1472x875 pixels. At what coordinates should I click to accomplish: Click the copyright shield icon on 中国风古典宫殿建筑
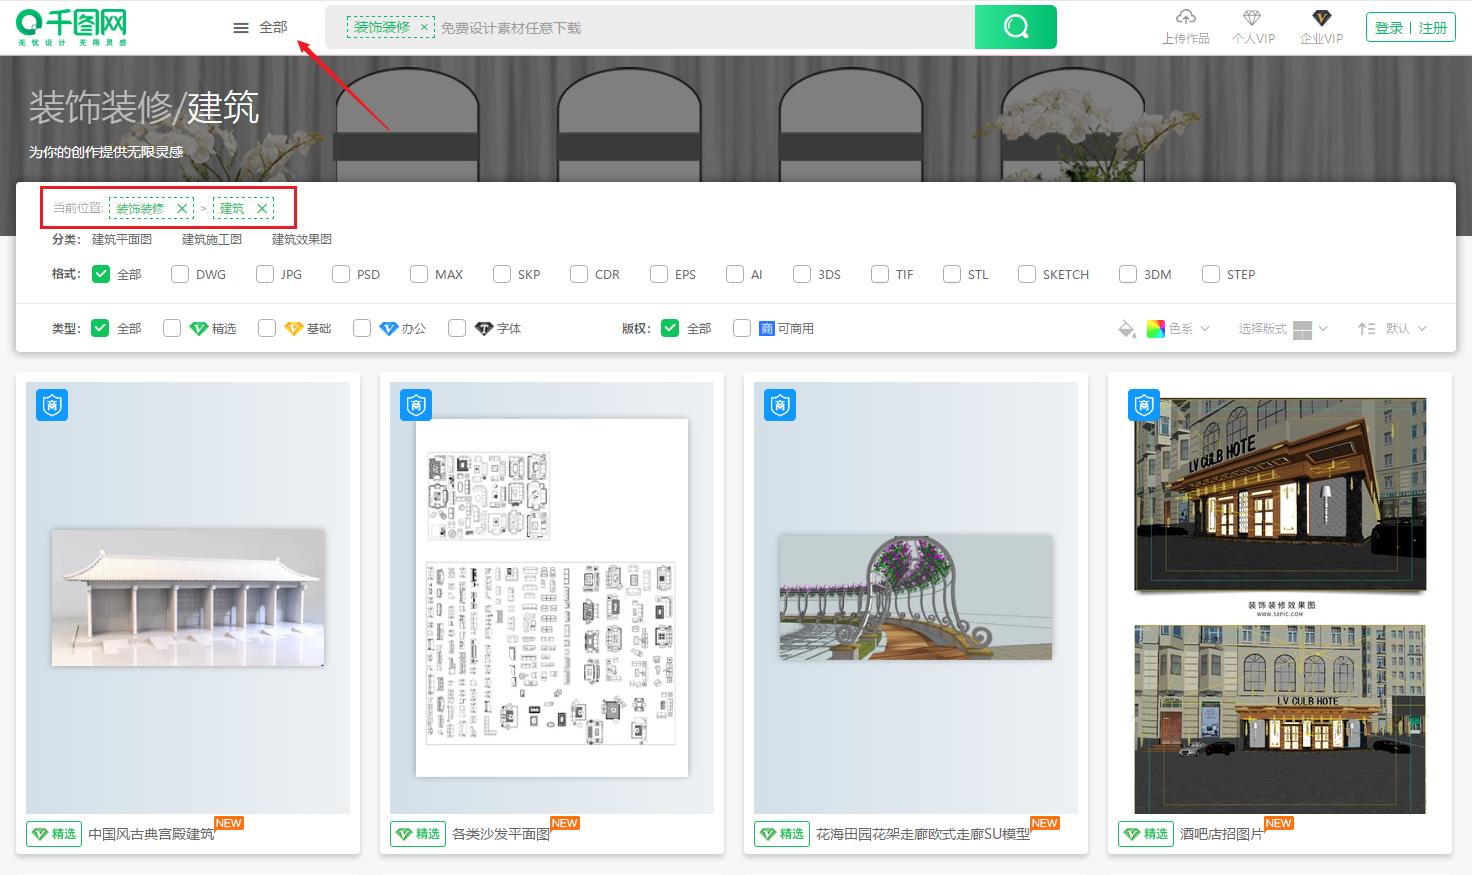[x=52, y=405]
